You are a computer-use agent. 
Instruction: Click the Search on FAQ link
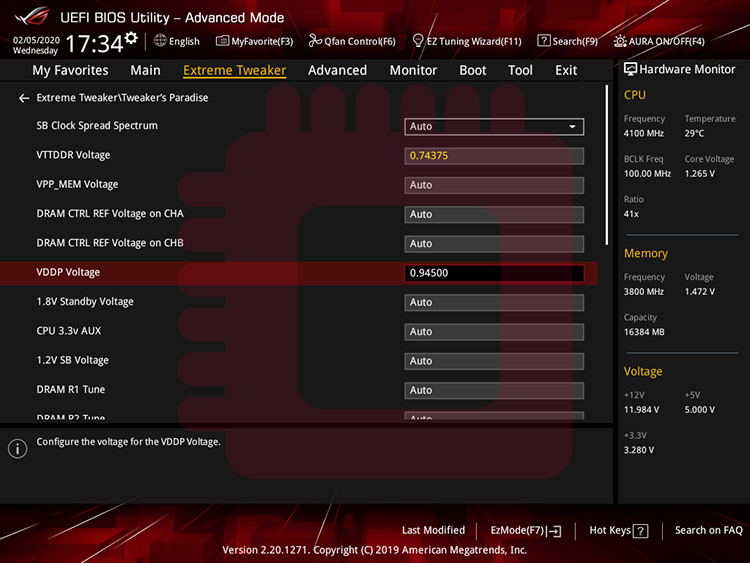(x=708, y=530)
